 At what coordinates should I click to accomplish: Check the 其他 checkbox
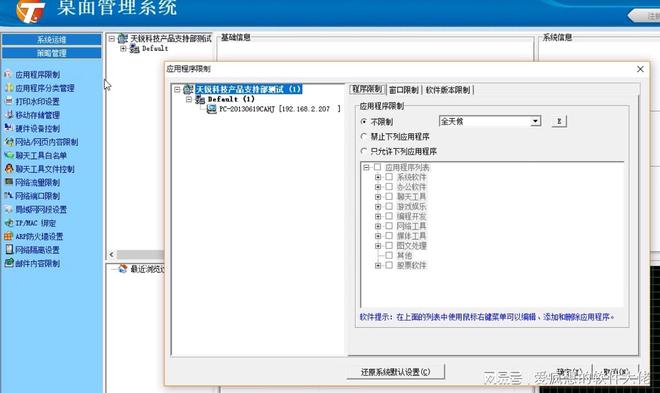click(389, 255)
